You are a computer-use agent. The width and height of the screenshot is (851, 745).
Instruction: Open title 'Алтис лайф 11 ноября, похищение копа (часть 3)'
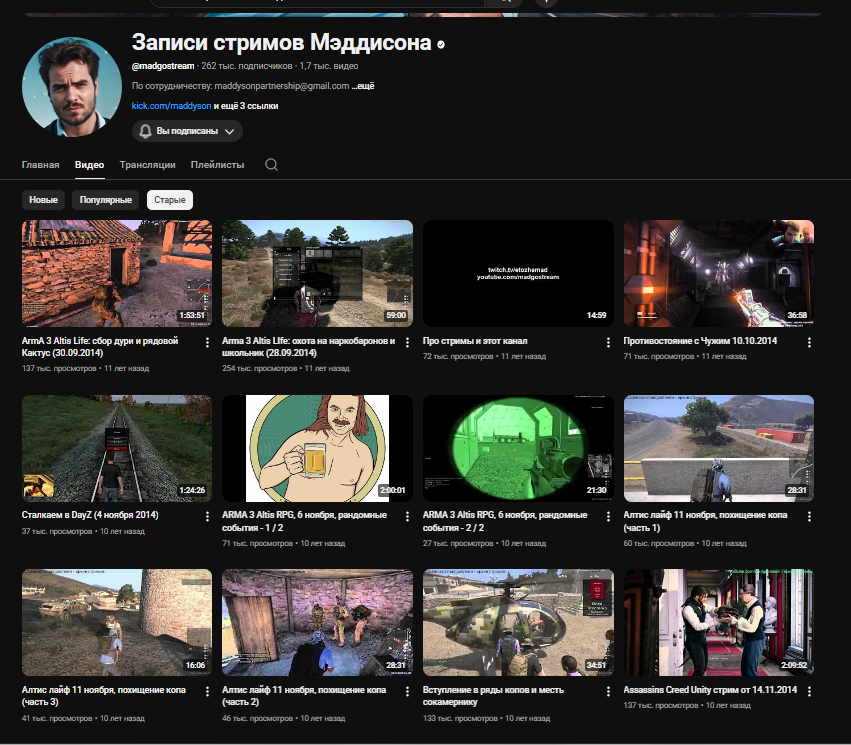pos(104,696)
